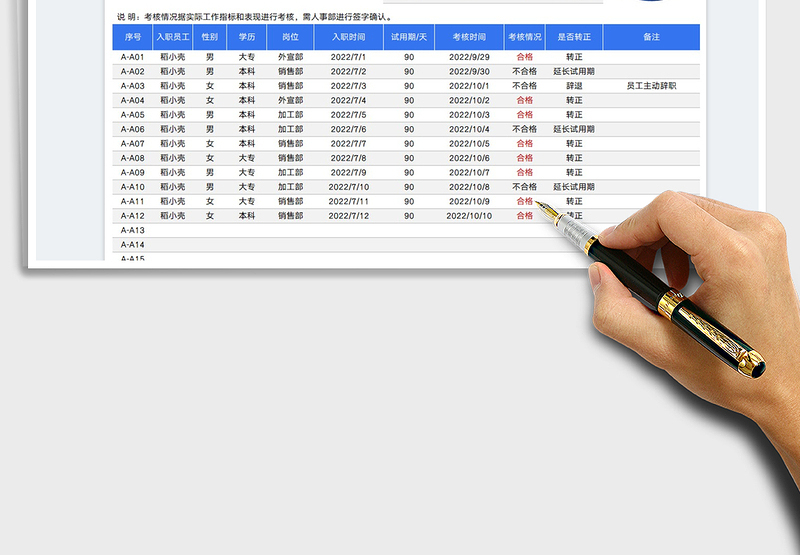Select the 延长试用期 cell in row A-A02
The image size is (800, 555).
573,72
